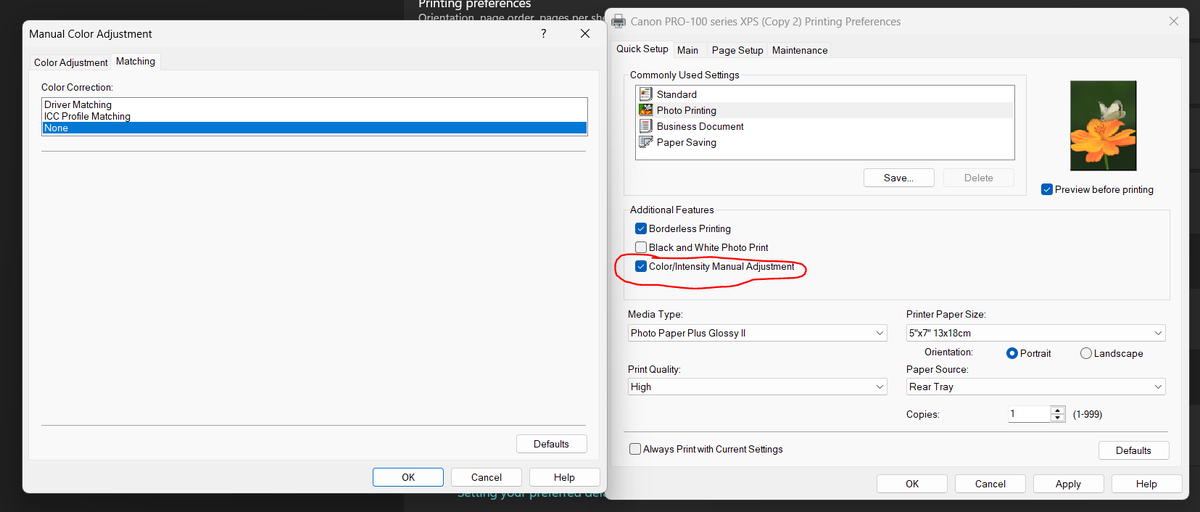Screen dimensions: 1200x512
Task: Click the Save... button
Action: (898, 178)
